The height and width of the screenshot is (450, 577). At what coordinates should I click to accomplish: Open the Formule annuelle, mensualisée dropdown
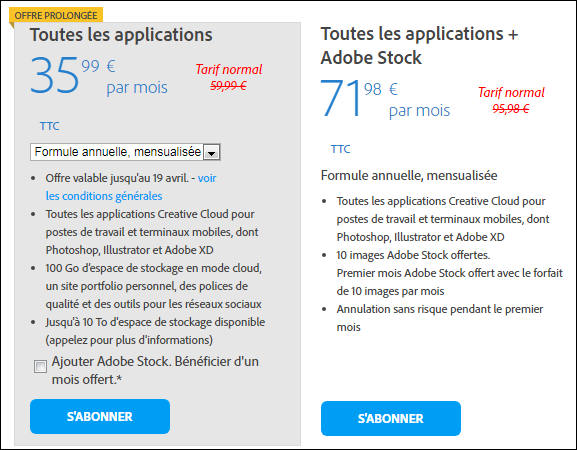pyautogui.click(x=125, y=152)
